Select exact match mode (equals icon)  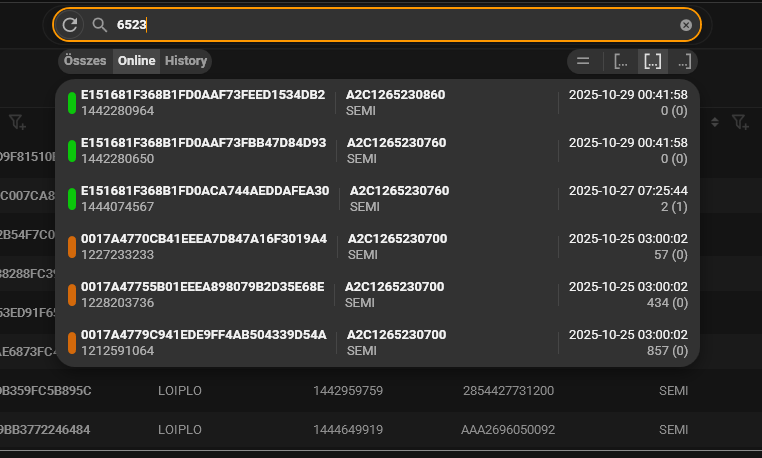583,61
